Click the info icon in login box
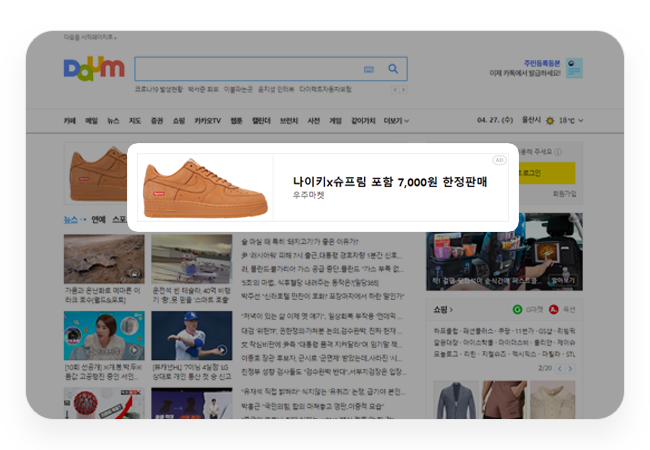 point(558,152)
